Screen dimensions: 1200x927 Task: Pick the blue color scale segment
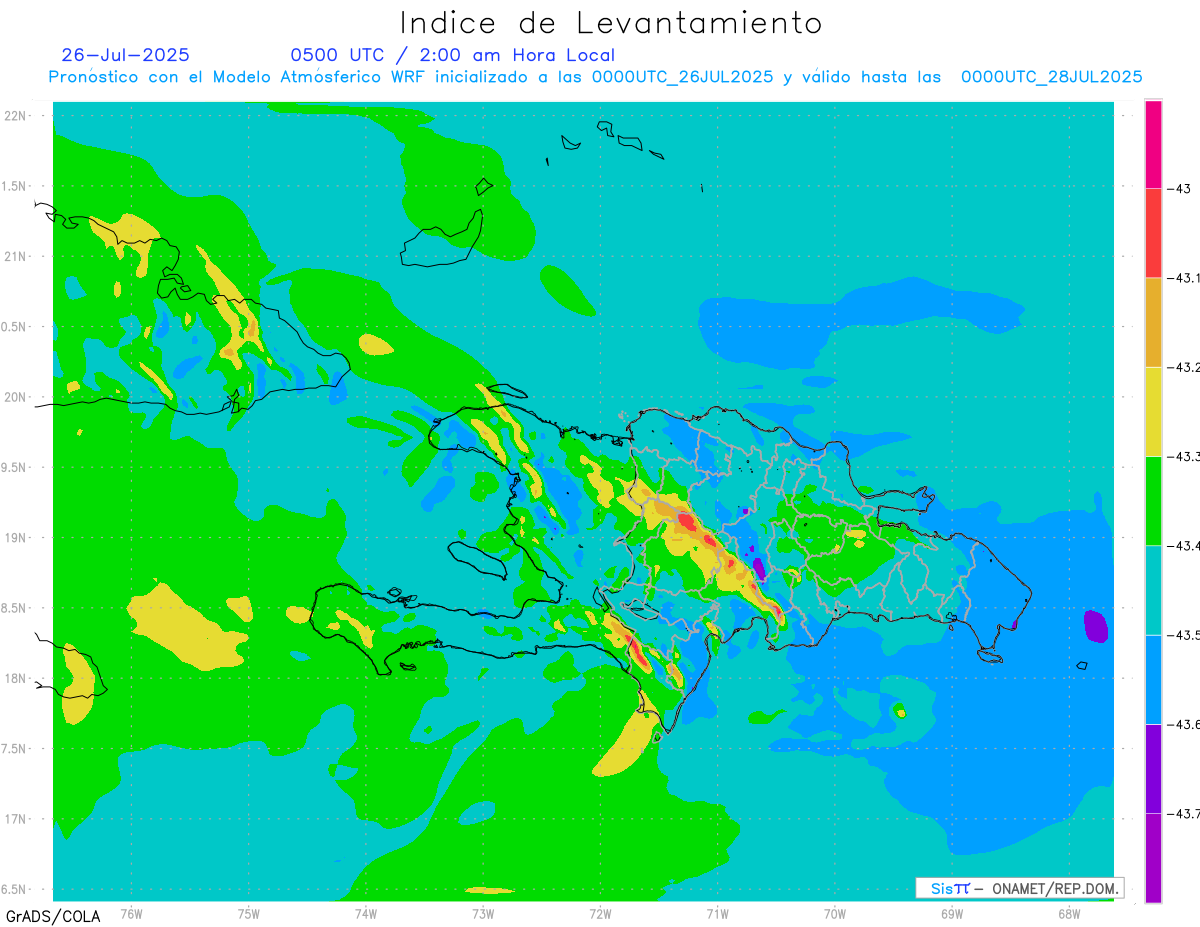1153,679
